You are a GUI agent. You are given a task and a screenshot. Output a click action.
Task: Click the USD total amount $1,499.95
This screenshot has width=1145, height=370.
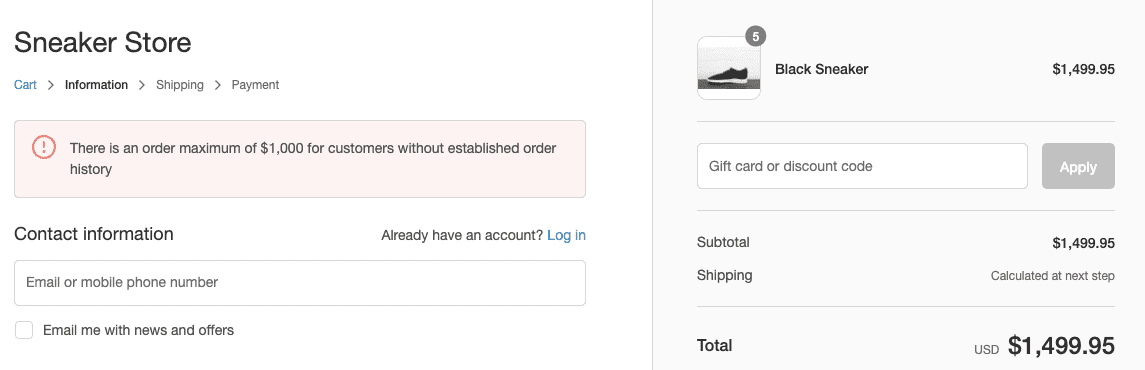click(x=1061, y=346)
